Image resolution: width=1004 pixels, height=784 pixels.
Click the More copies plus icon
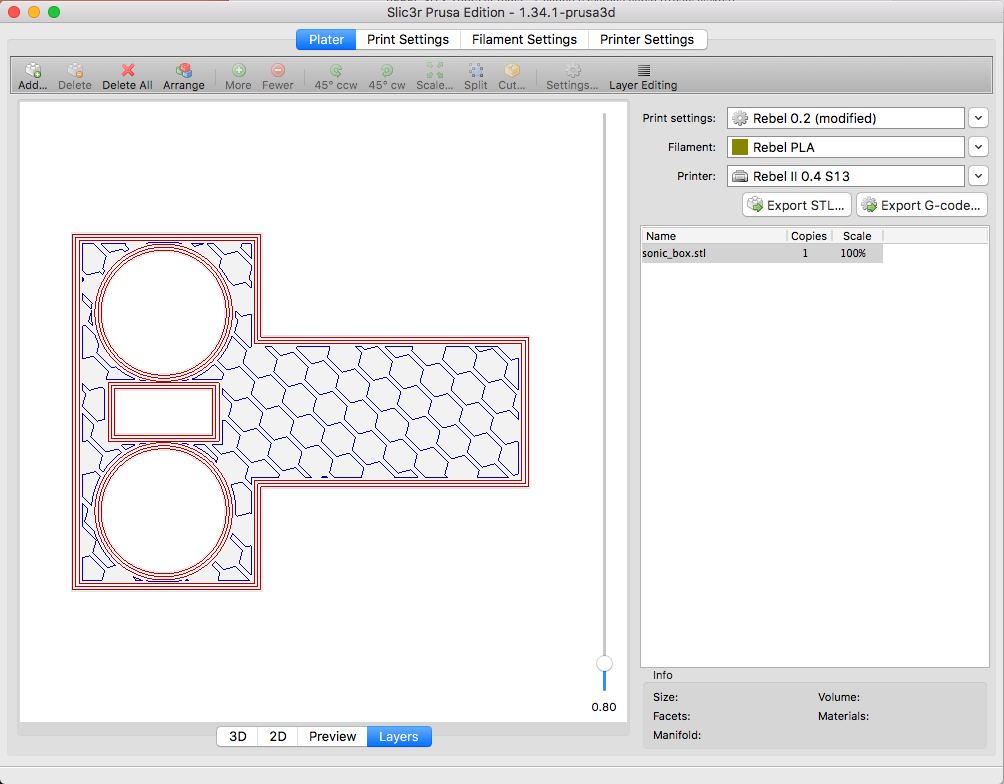238,71
